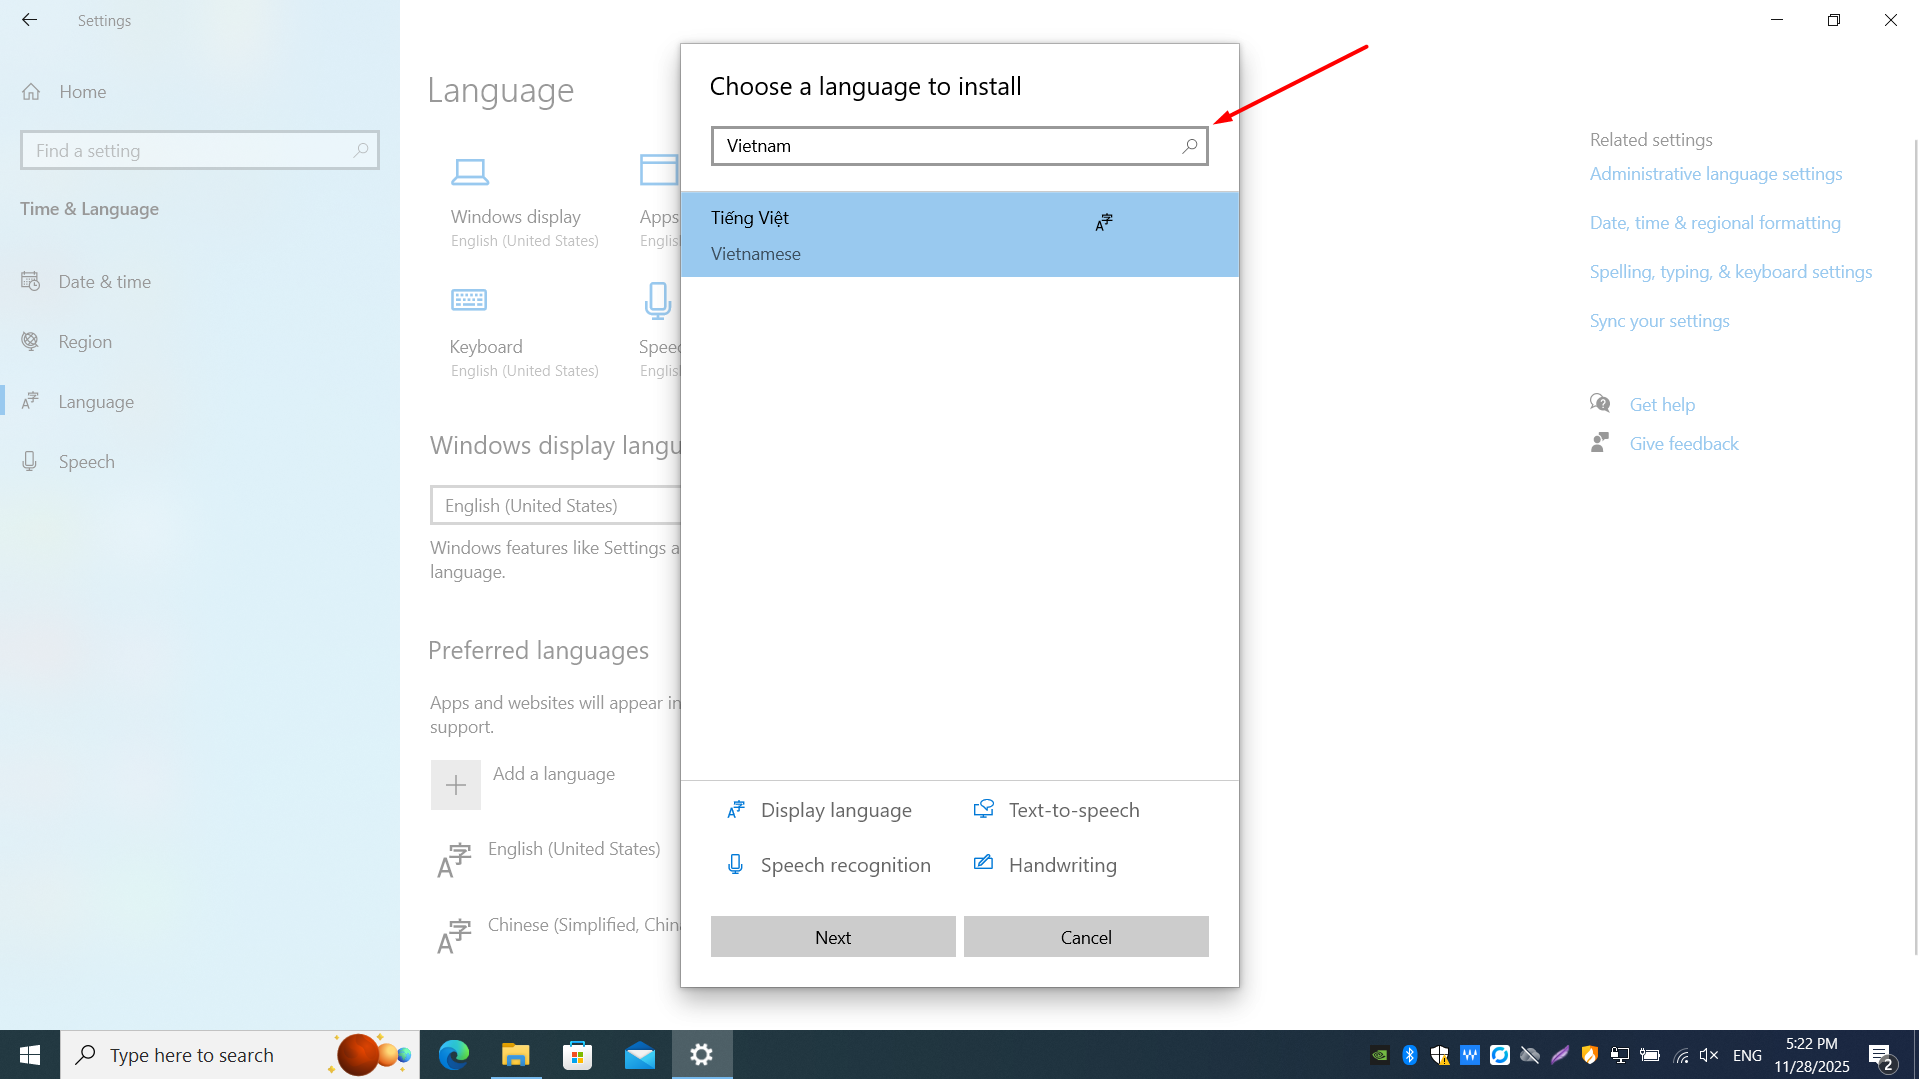The image size is (1919, 1079).
Task: Open Microsoft Store from taskbar
Action: coord(577,1055)
